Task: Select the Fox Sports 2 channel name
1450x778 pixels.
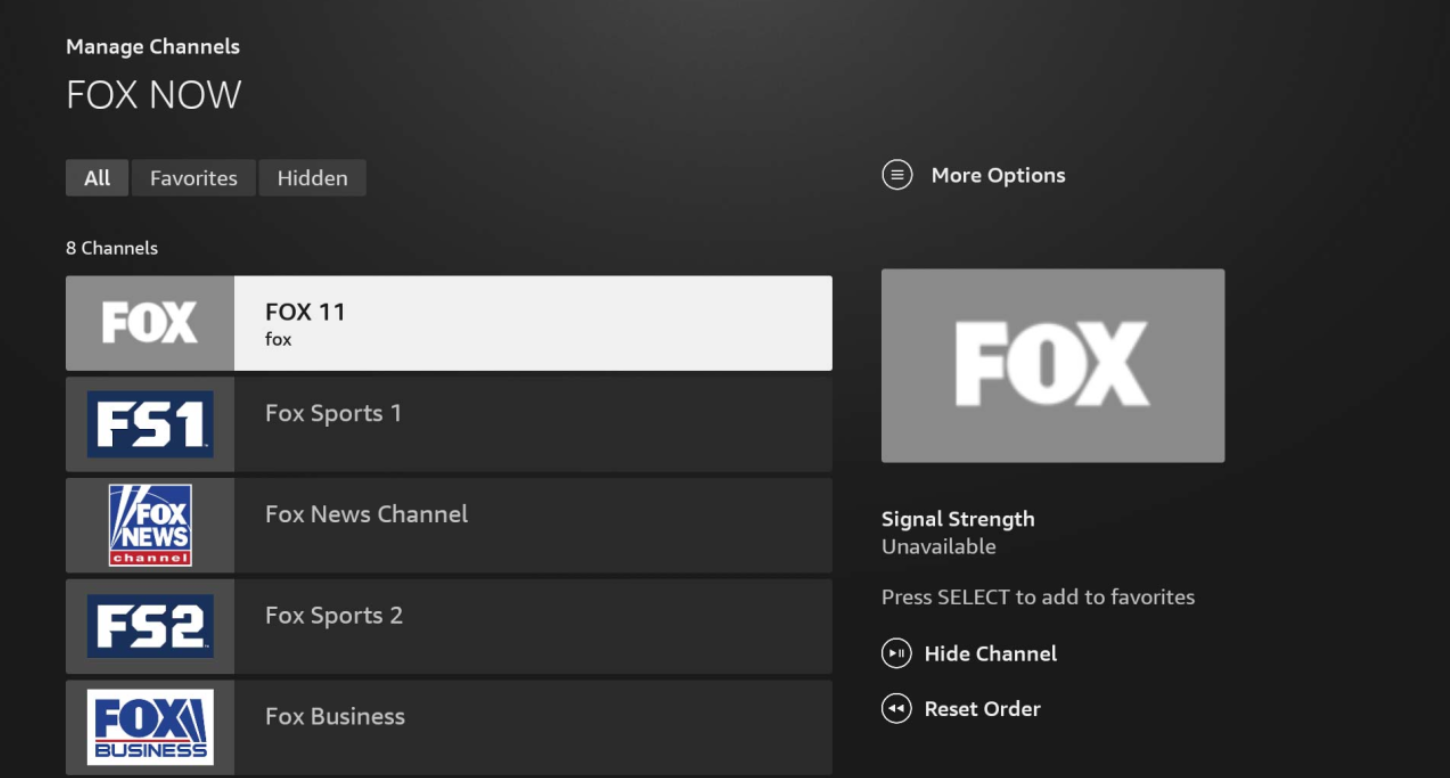Action: click(334, 616)
